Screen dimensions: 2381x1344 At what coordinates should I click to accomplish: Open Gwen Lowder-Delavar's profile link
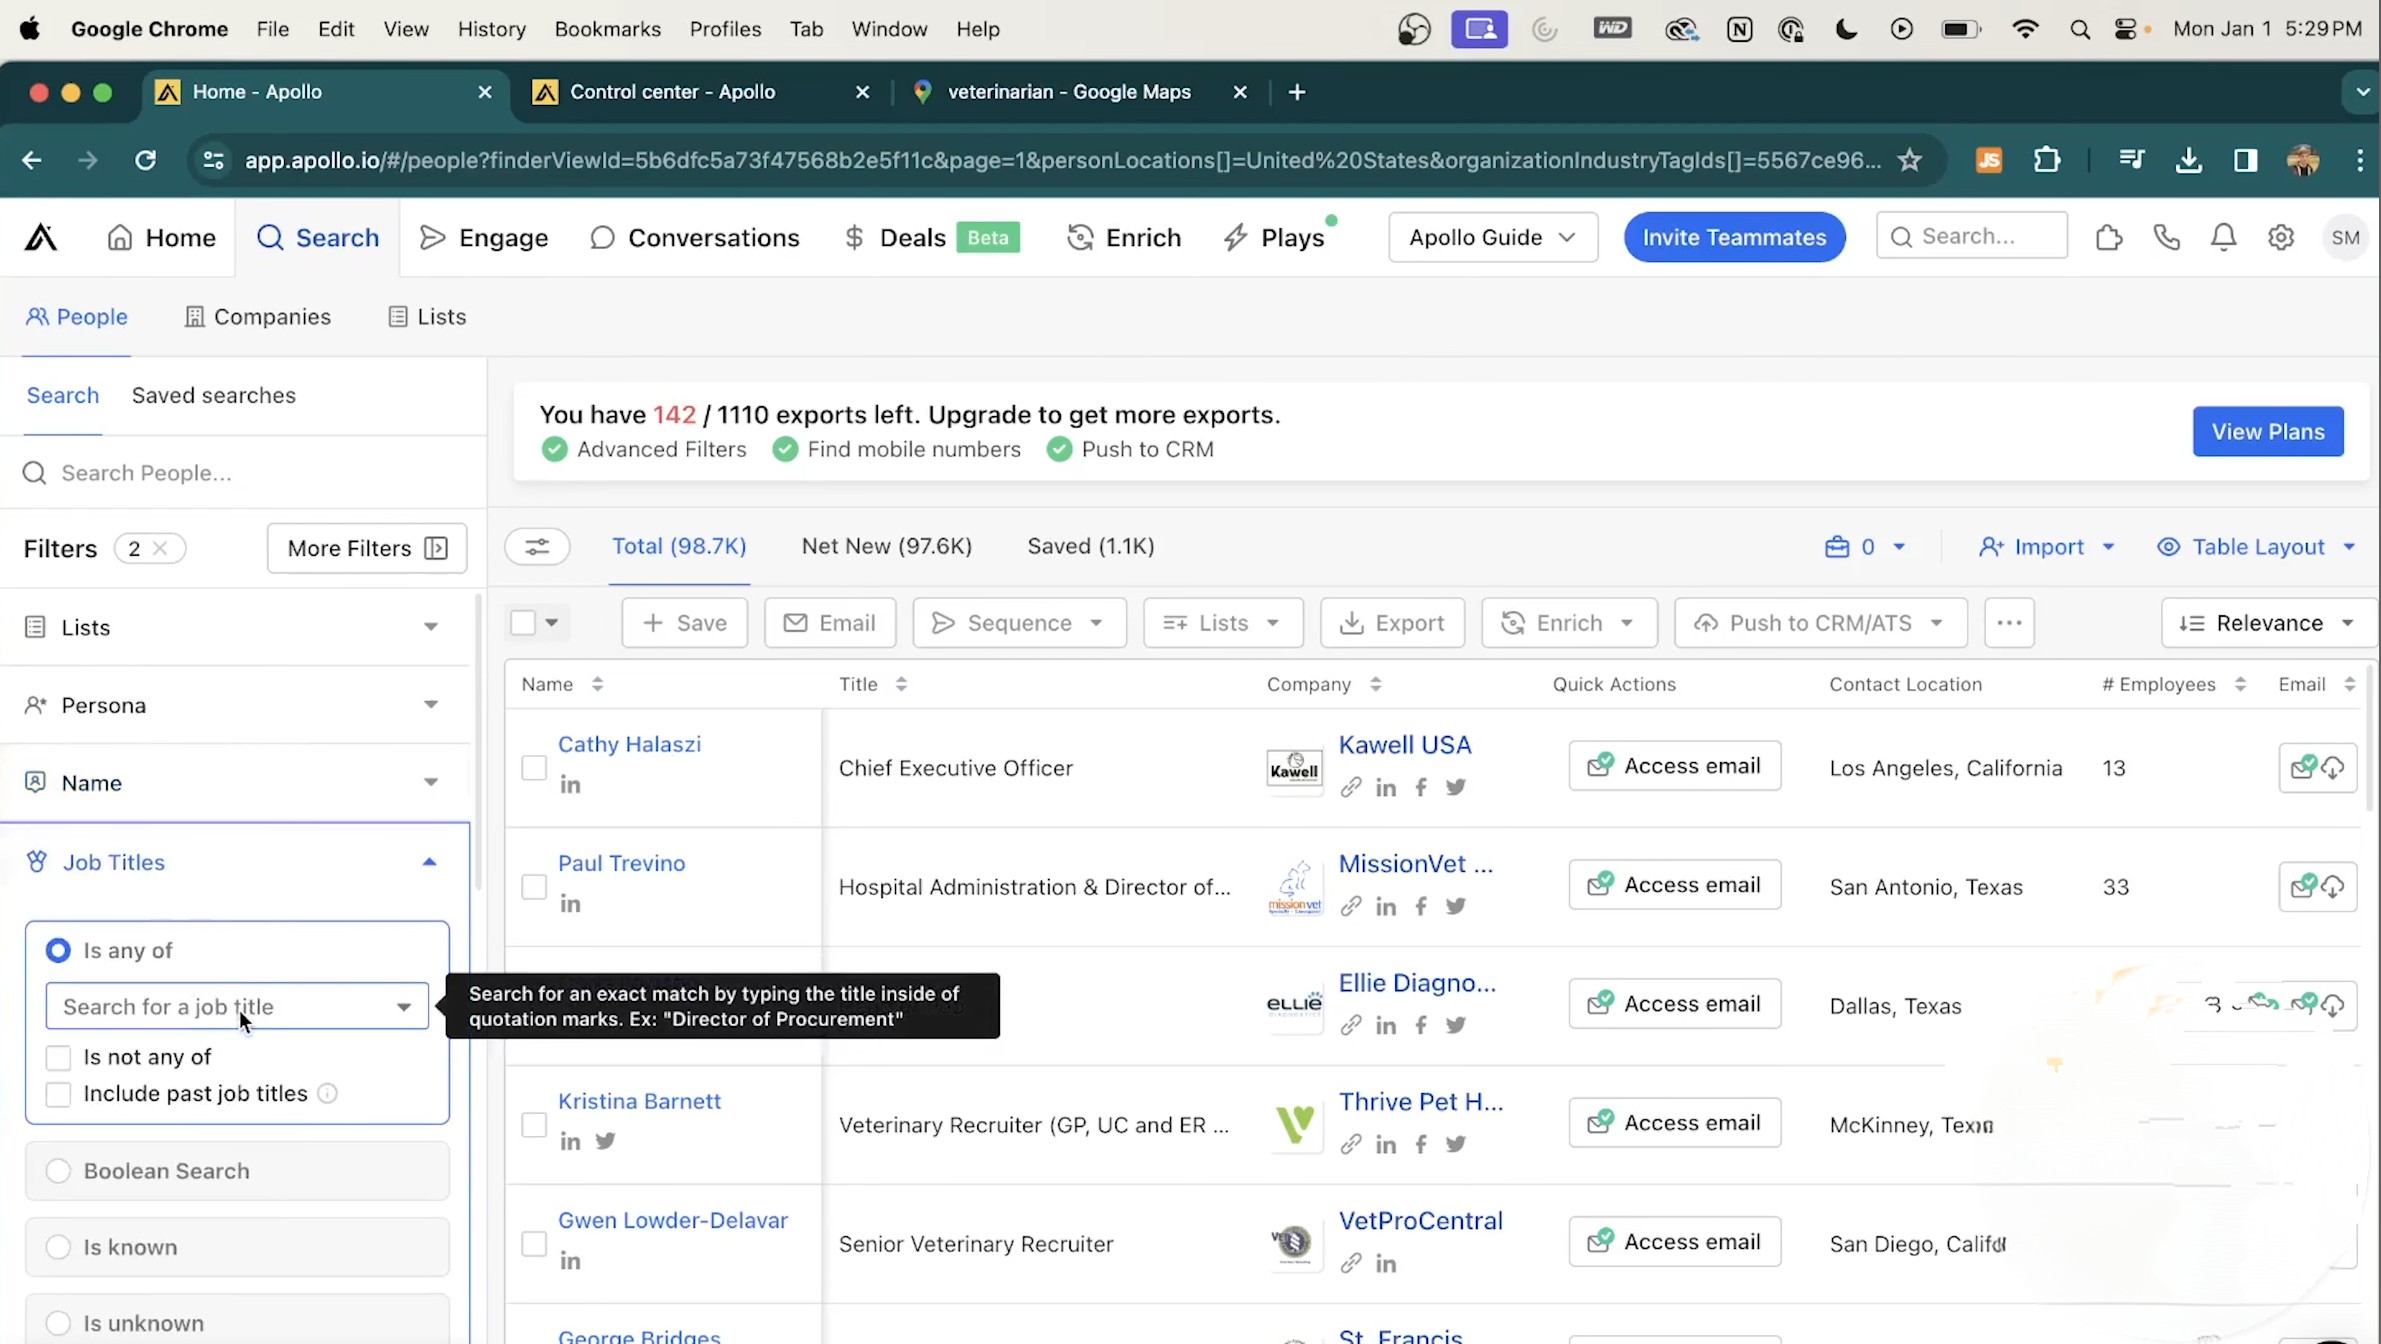[x=672, y=1220]
